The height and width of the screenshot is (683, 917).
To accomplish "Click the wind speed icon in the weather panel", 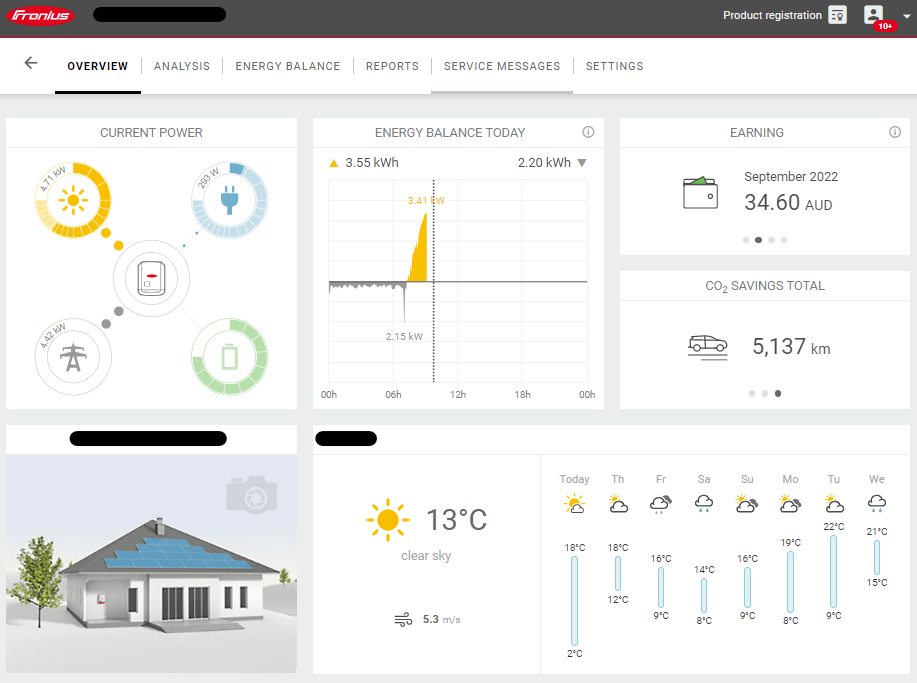I will [403, 618].
